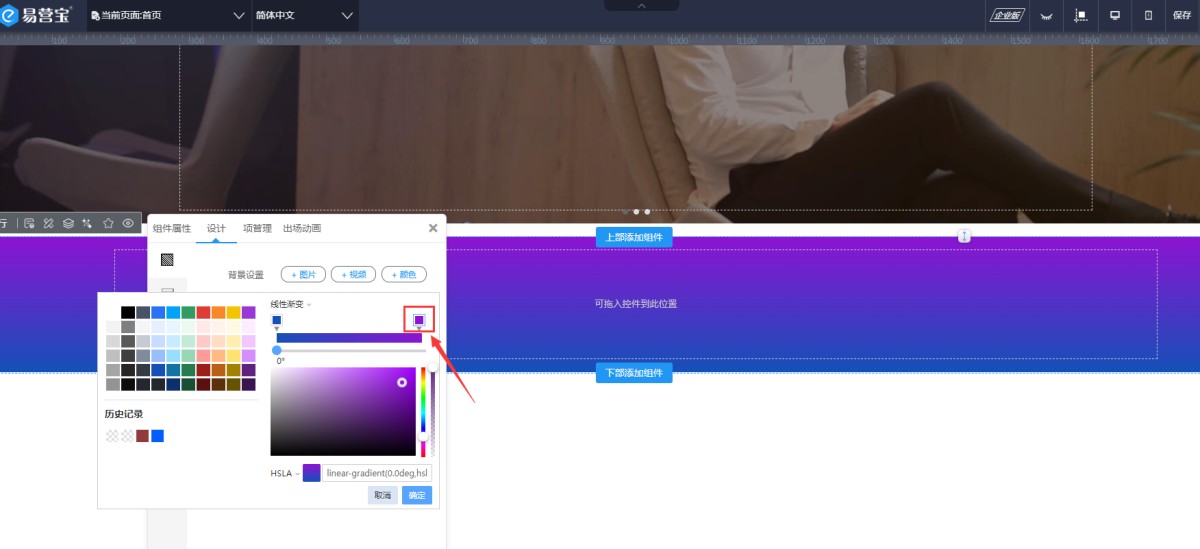
Task: Click the ruler guides icon in top bar
Action: point(1081,16)
